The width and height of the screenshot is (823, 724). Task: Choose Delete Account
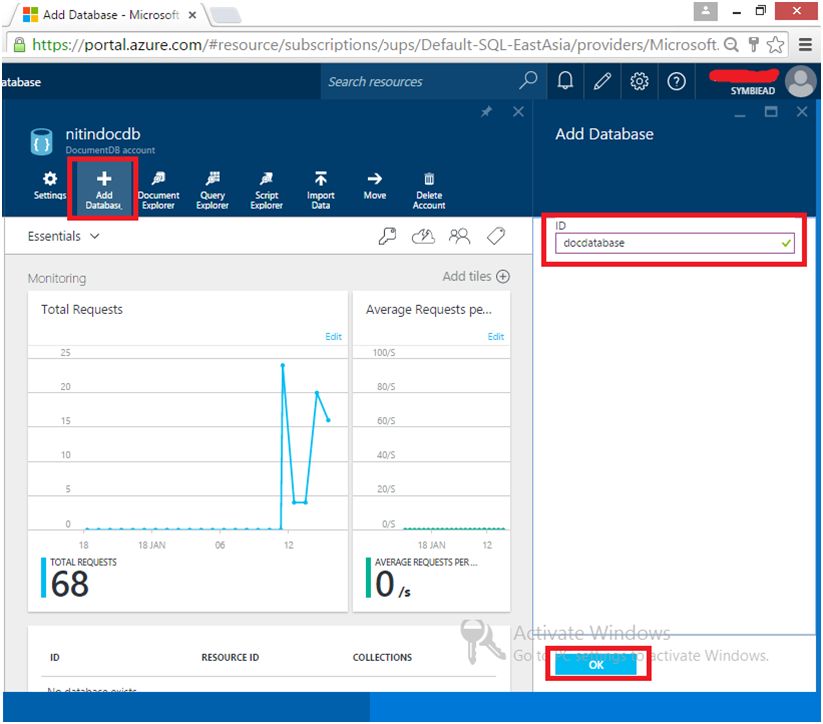point(429,191)
